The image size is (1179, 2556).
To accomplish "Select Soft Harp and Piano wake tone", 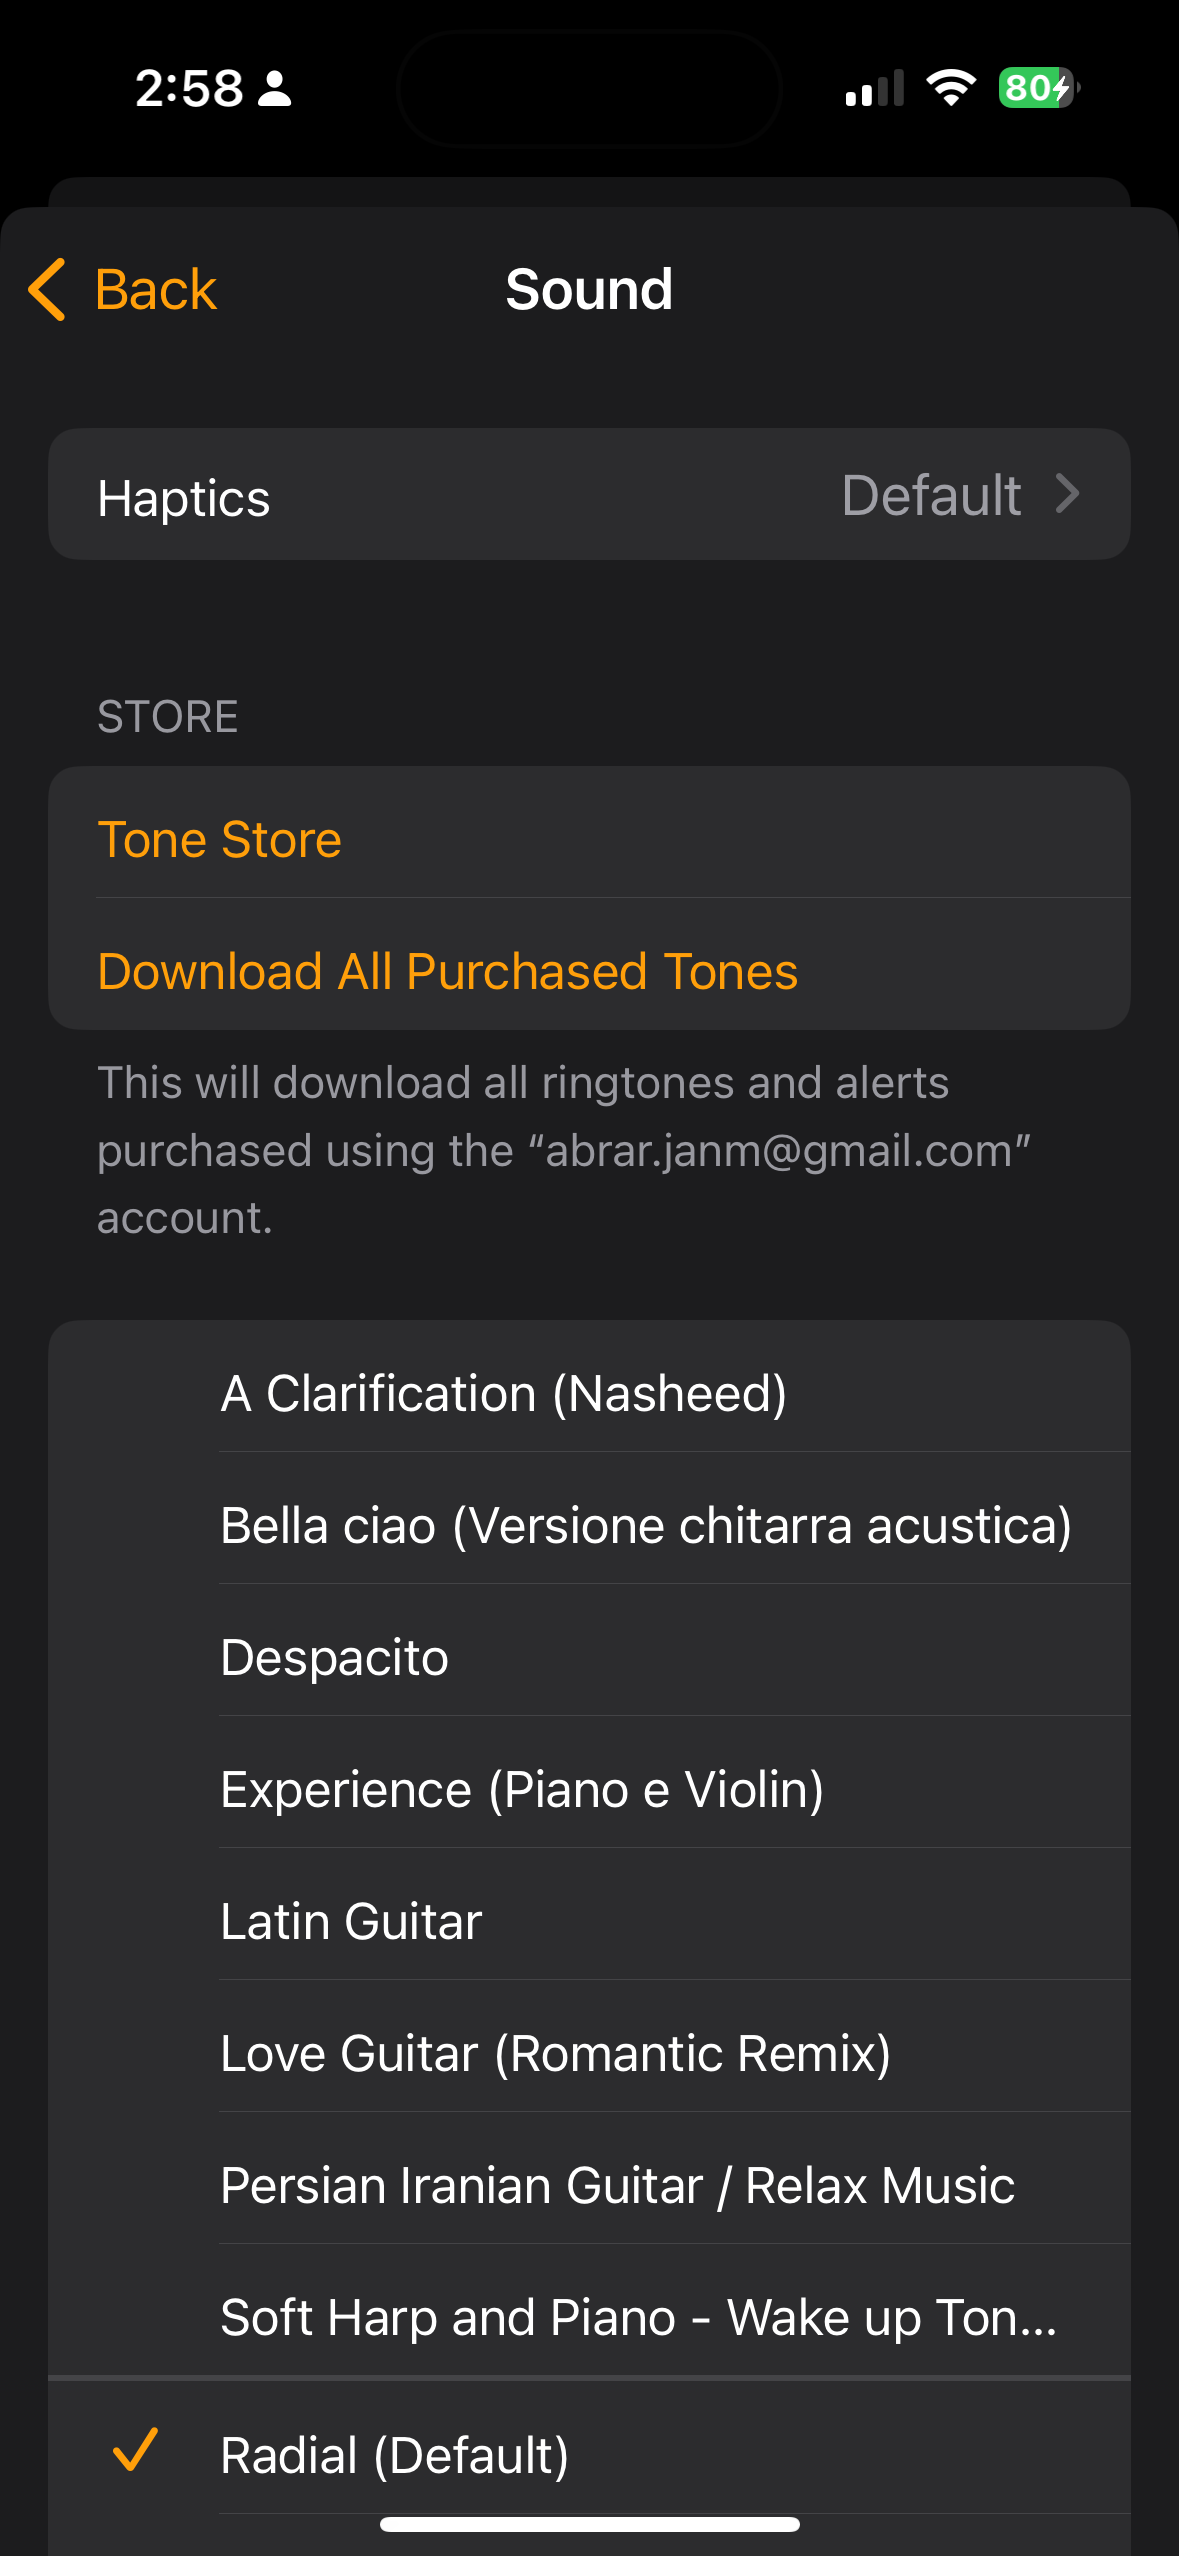I will pos(589,2317).
